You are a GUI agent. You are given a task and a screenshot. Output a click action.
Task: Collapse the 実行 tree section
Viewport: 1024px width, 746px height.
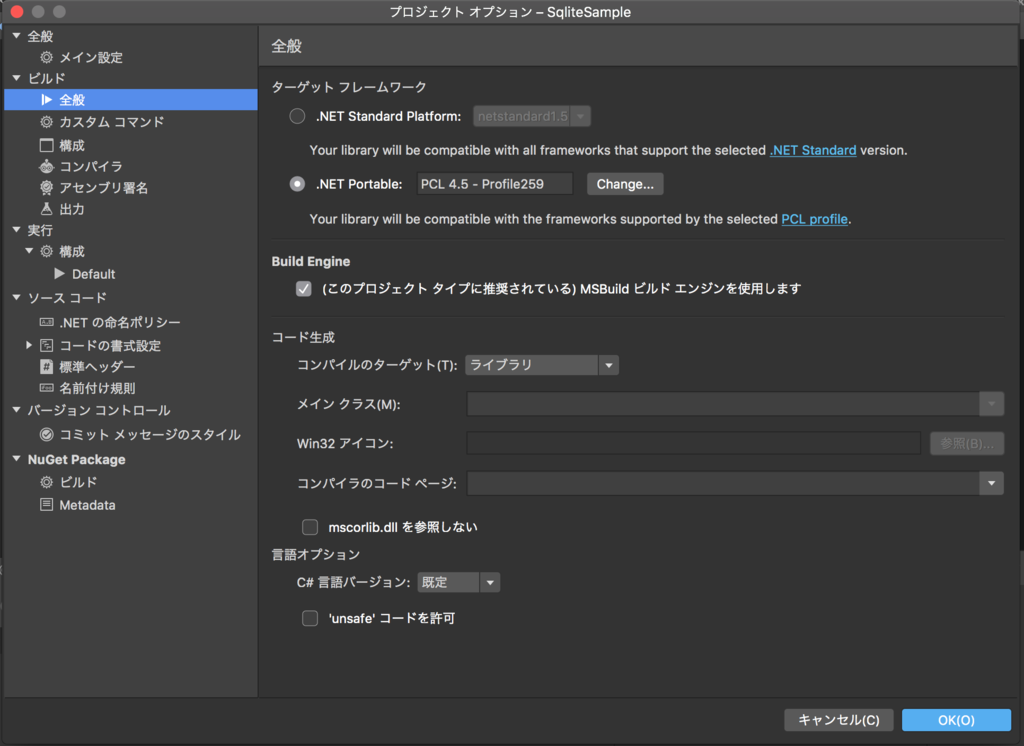point(16,230)
